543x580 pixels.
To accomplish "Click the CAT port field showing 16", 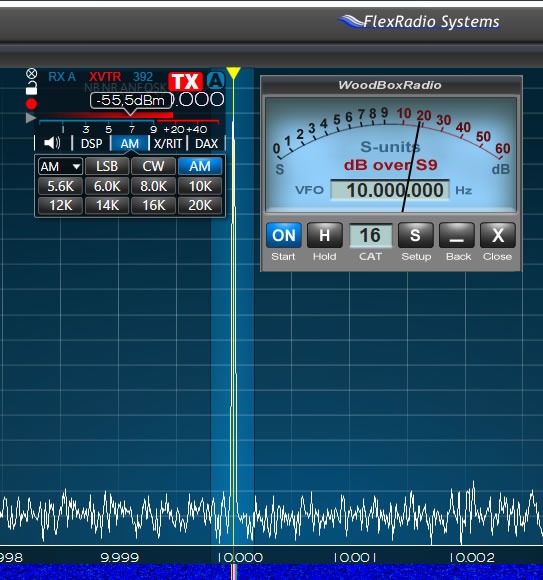I will pyautogui.click(x=370, y=236).
